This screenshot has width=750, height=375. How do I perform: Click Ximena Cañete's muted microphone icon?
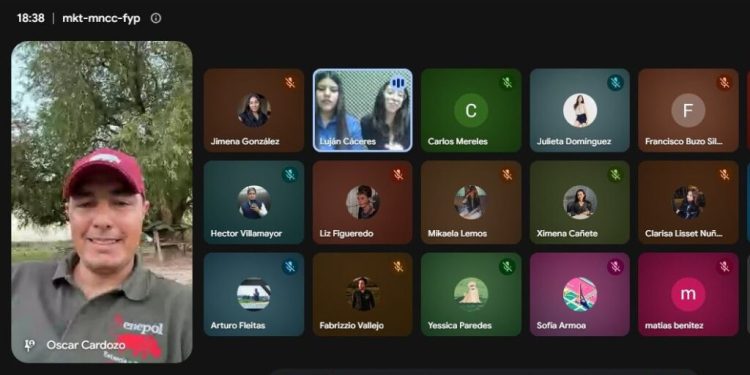pos(616,175)
